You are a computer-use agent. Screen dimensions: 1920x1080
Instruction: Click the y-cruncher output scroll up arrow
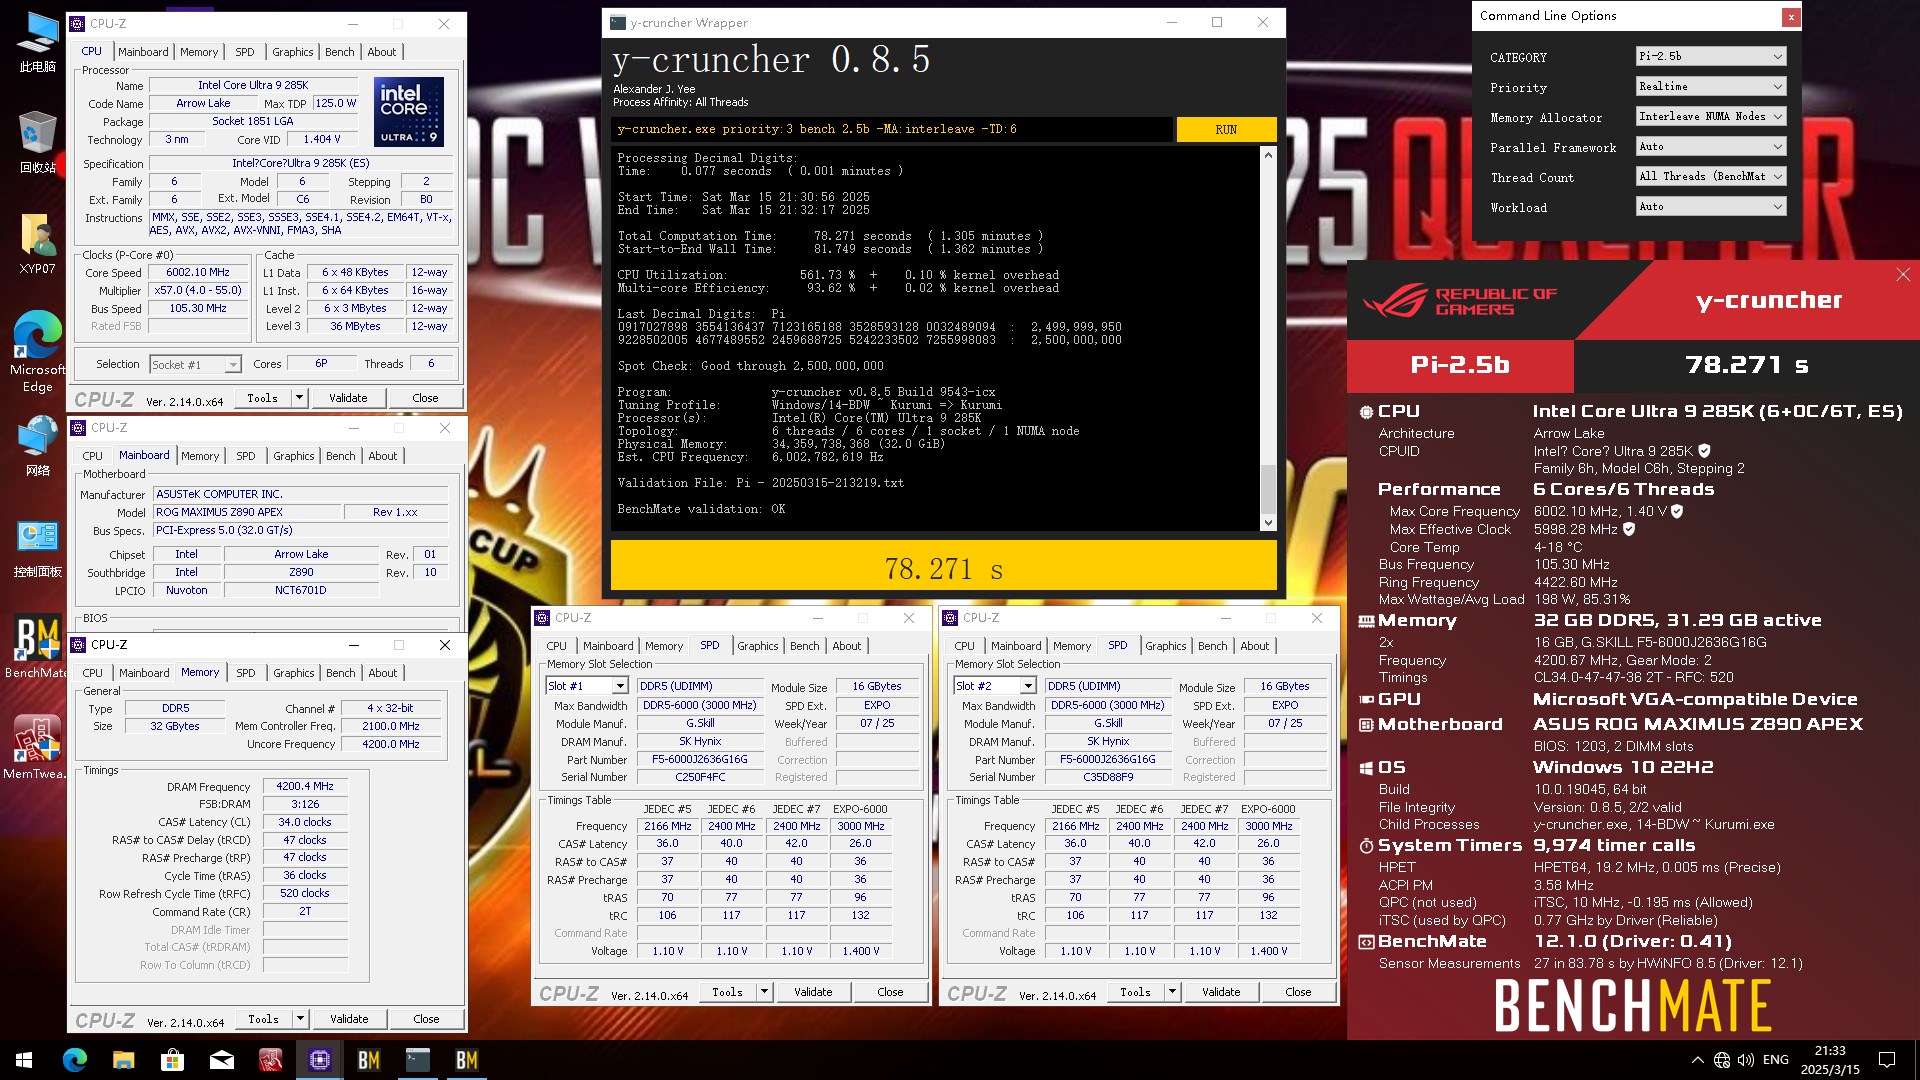click(1268, 155)
